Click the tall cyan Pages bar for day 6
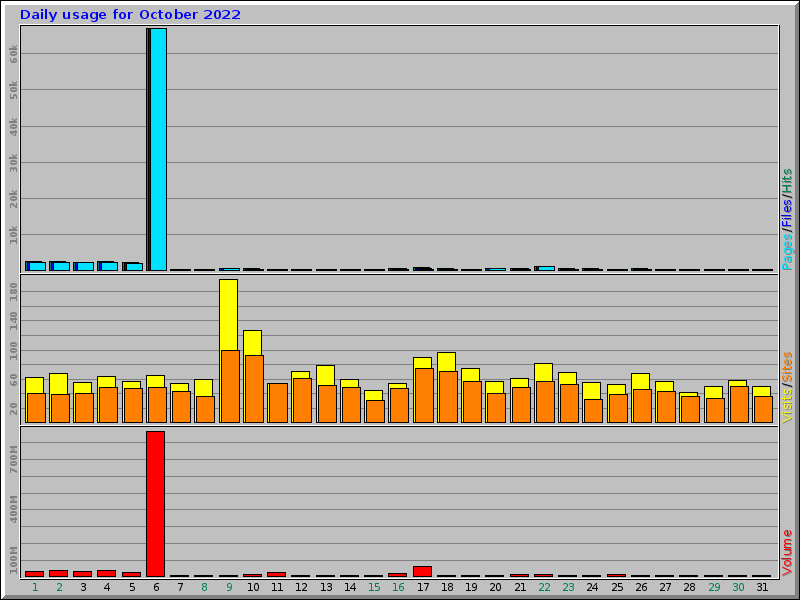 [x=158, y=149]
